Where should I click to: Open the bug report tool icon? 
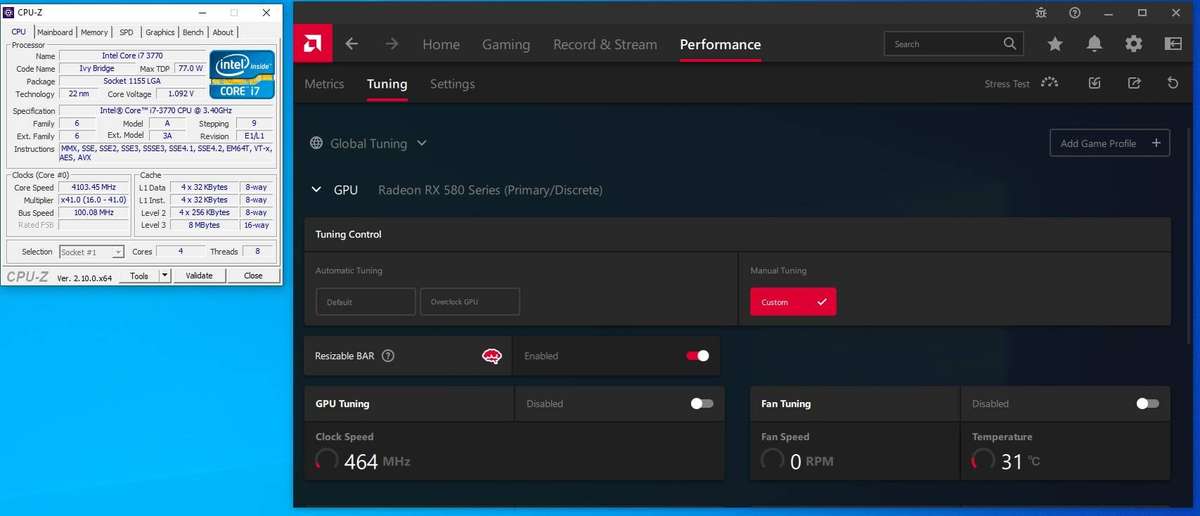click(x=1041, y=13)
